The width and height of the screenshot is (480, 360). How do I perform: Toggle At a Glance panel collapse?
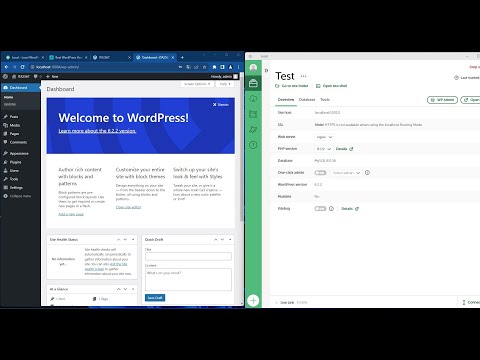tap(133, 289)
